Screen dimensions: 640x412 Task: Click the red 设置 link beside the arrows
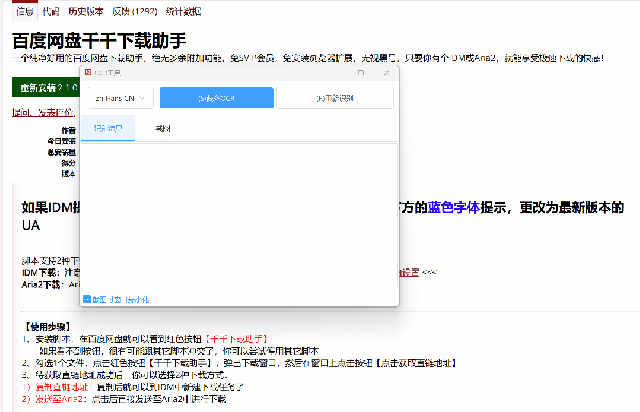409,272
